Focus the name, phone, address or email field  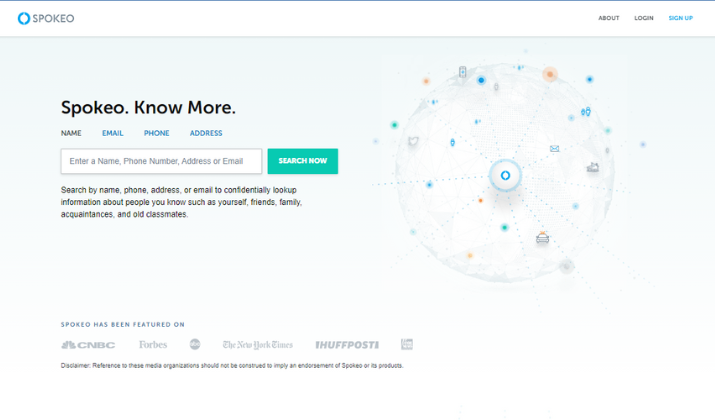pos(161,161)
